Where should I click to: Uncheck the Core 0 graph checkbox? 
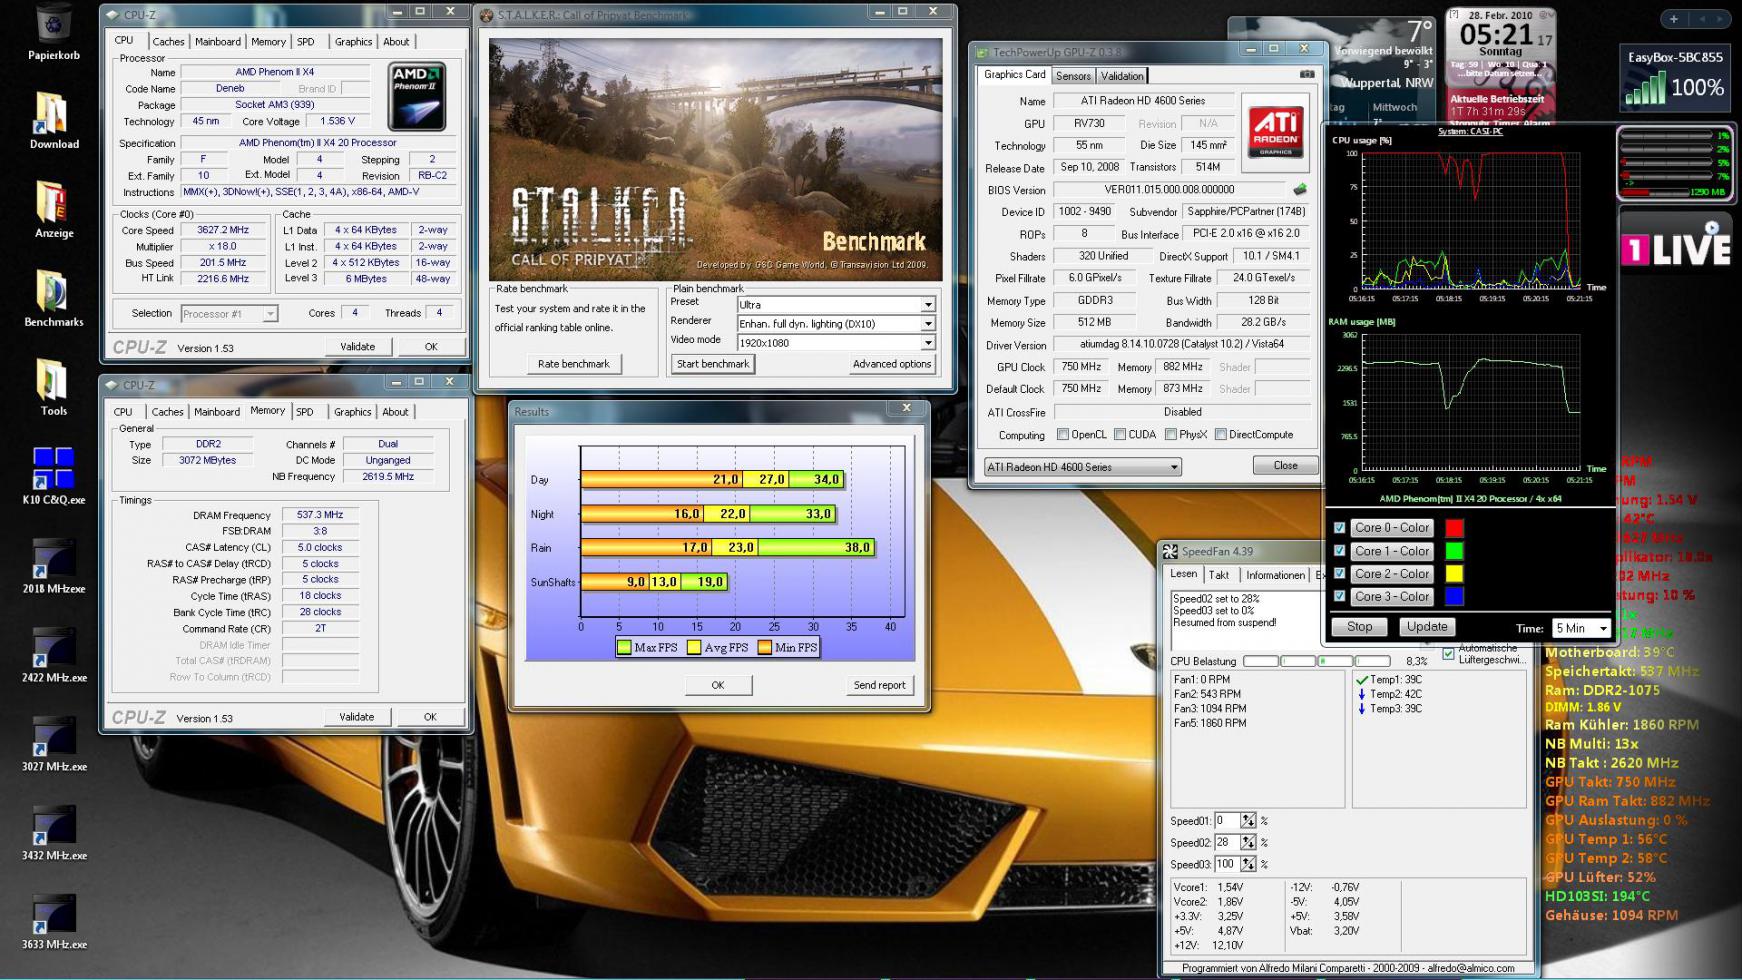[x=1339, y=528]
